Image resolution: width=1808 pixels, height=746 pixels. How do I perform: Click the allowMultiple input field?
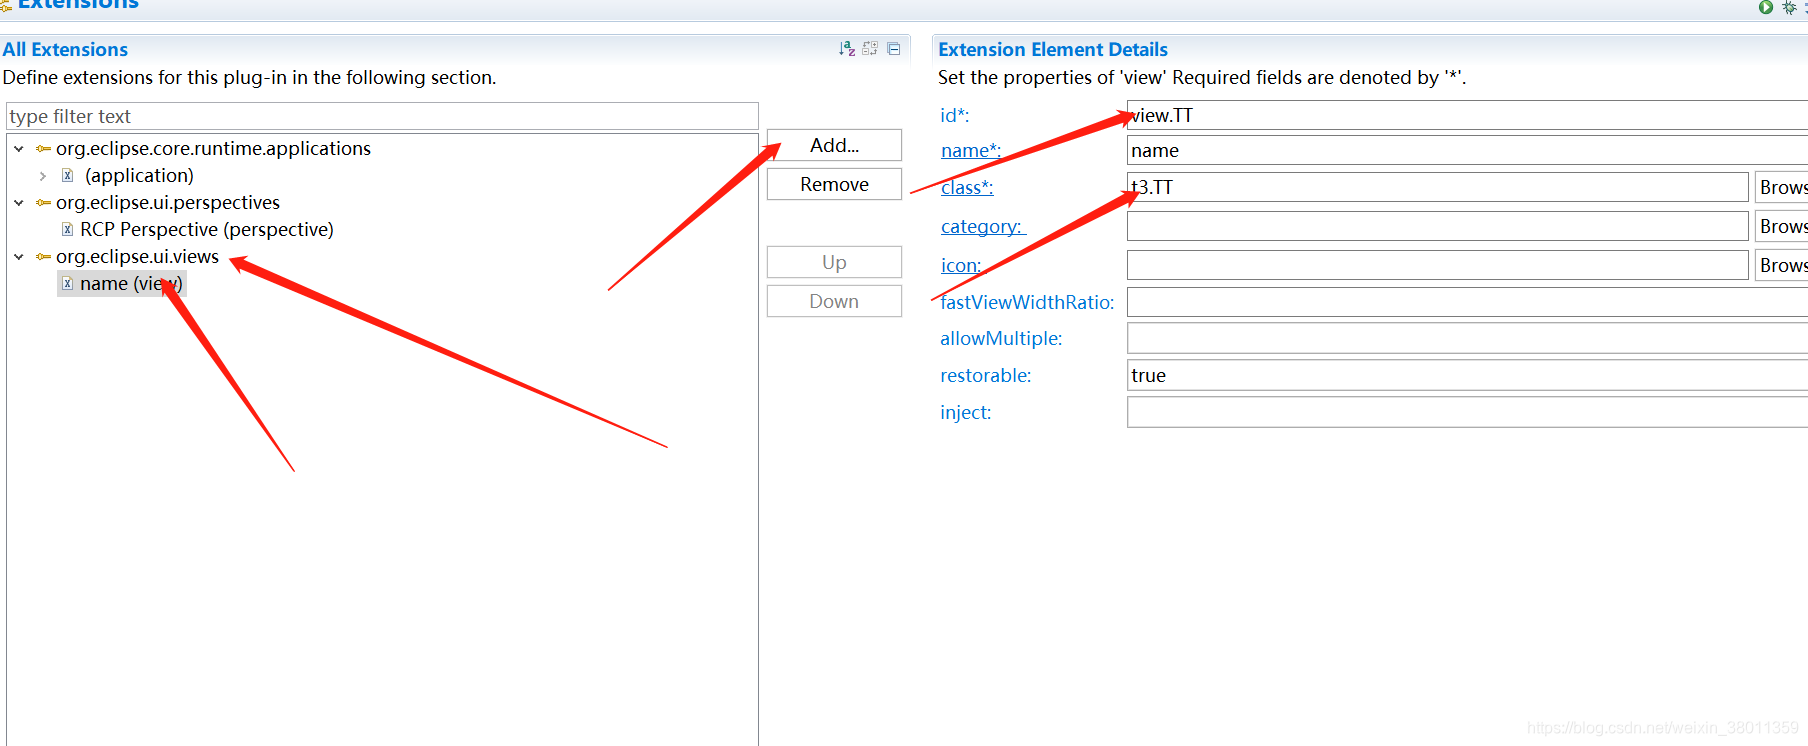pyautogui.click(x=1467, y=338)
